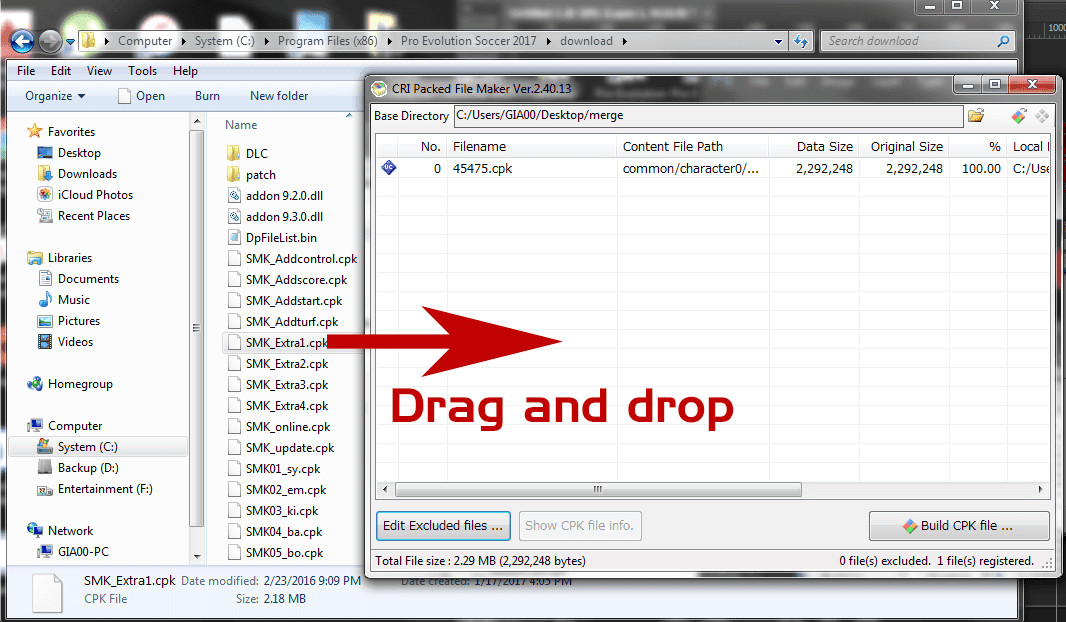This screenshot has height=622, width=1066.
Task: Select the blue diamond icon beside entry 45475.cpk
Action: (x=388, y=168)
